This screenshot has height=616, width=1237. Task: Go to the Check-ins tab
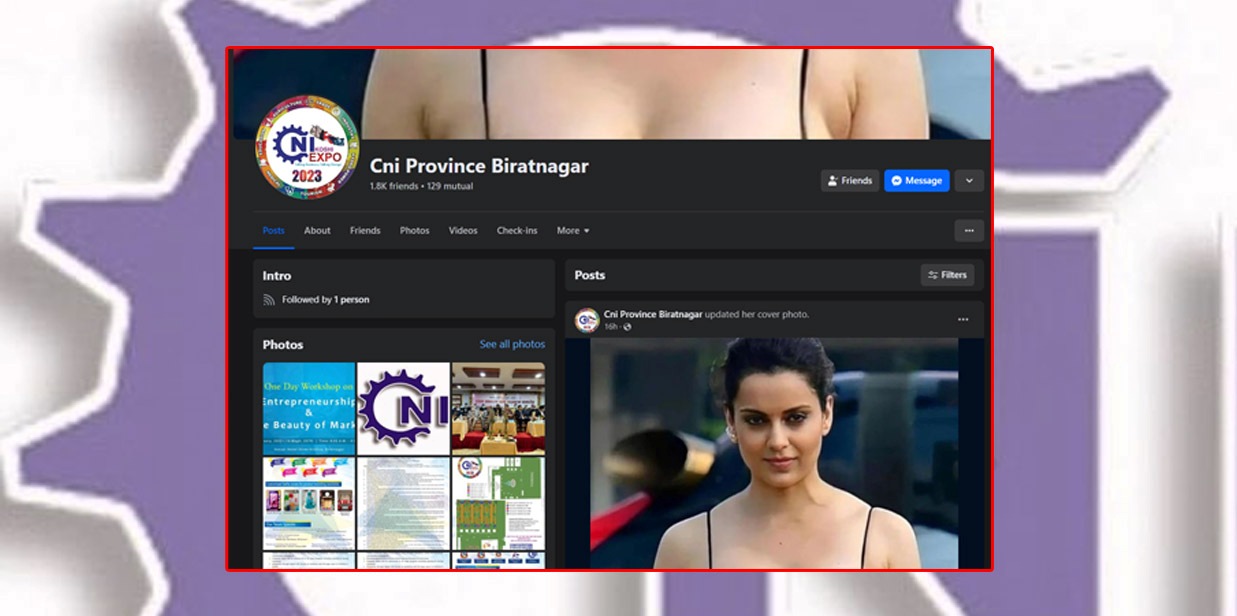(517, 231)
